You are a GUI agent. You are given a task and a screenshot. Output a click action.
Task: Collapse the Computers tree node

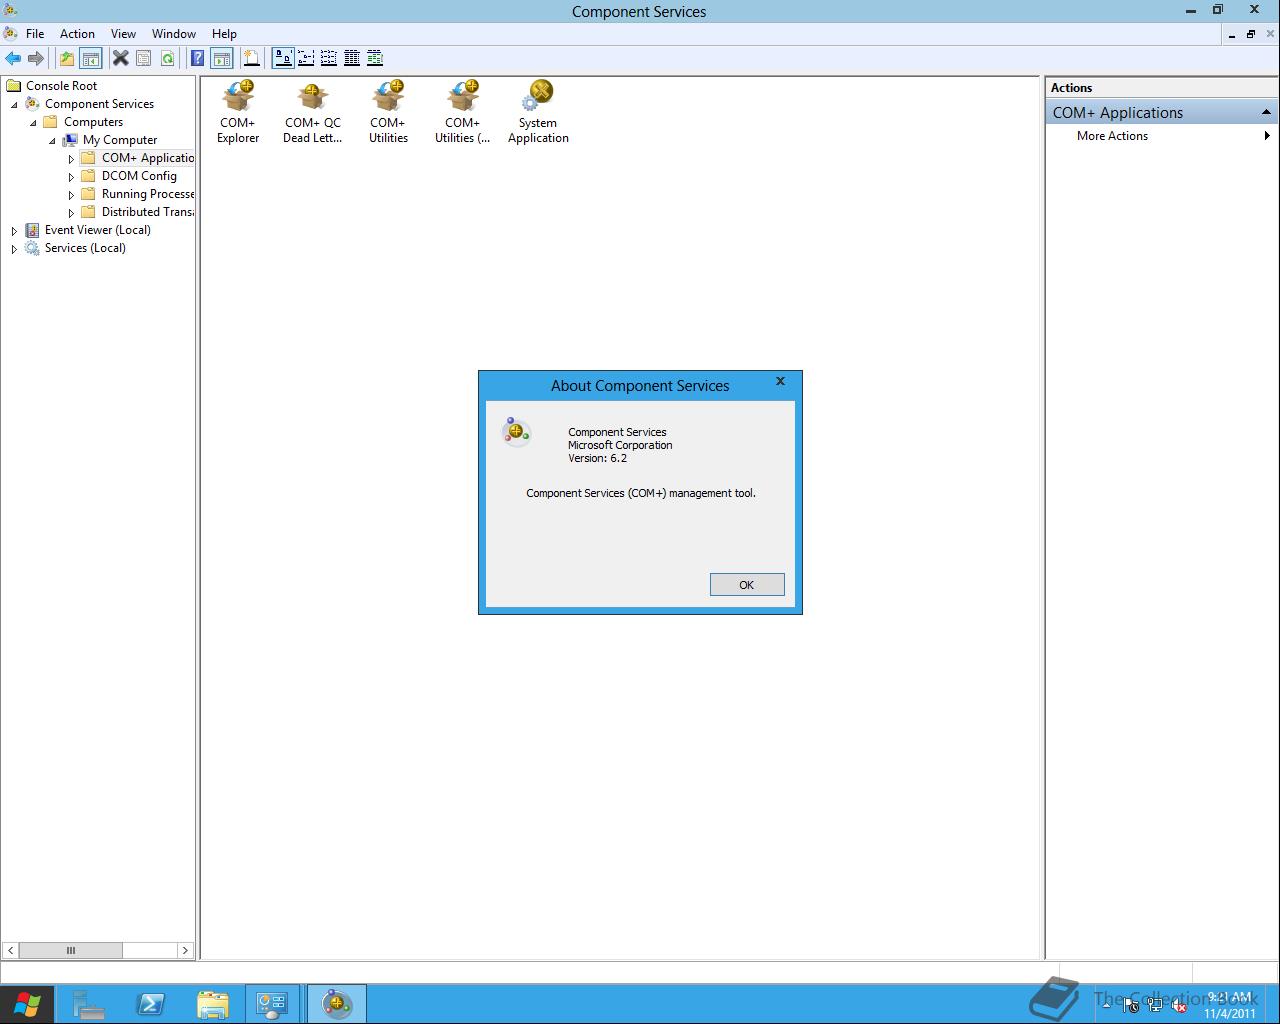click(x=33, y=122)
